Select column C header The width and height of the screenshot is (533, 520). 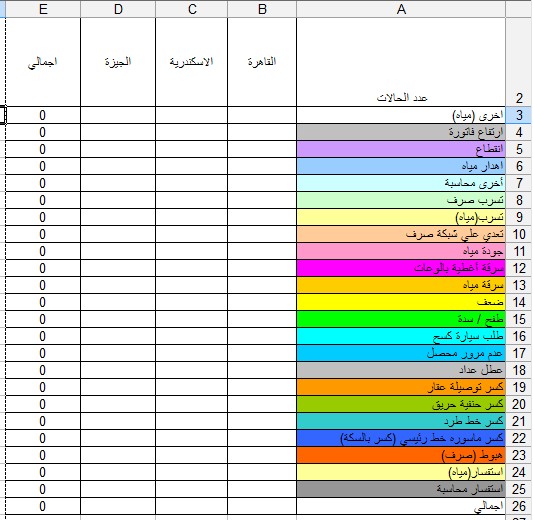[191, 9]
